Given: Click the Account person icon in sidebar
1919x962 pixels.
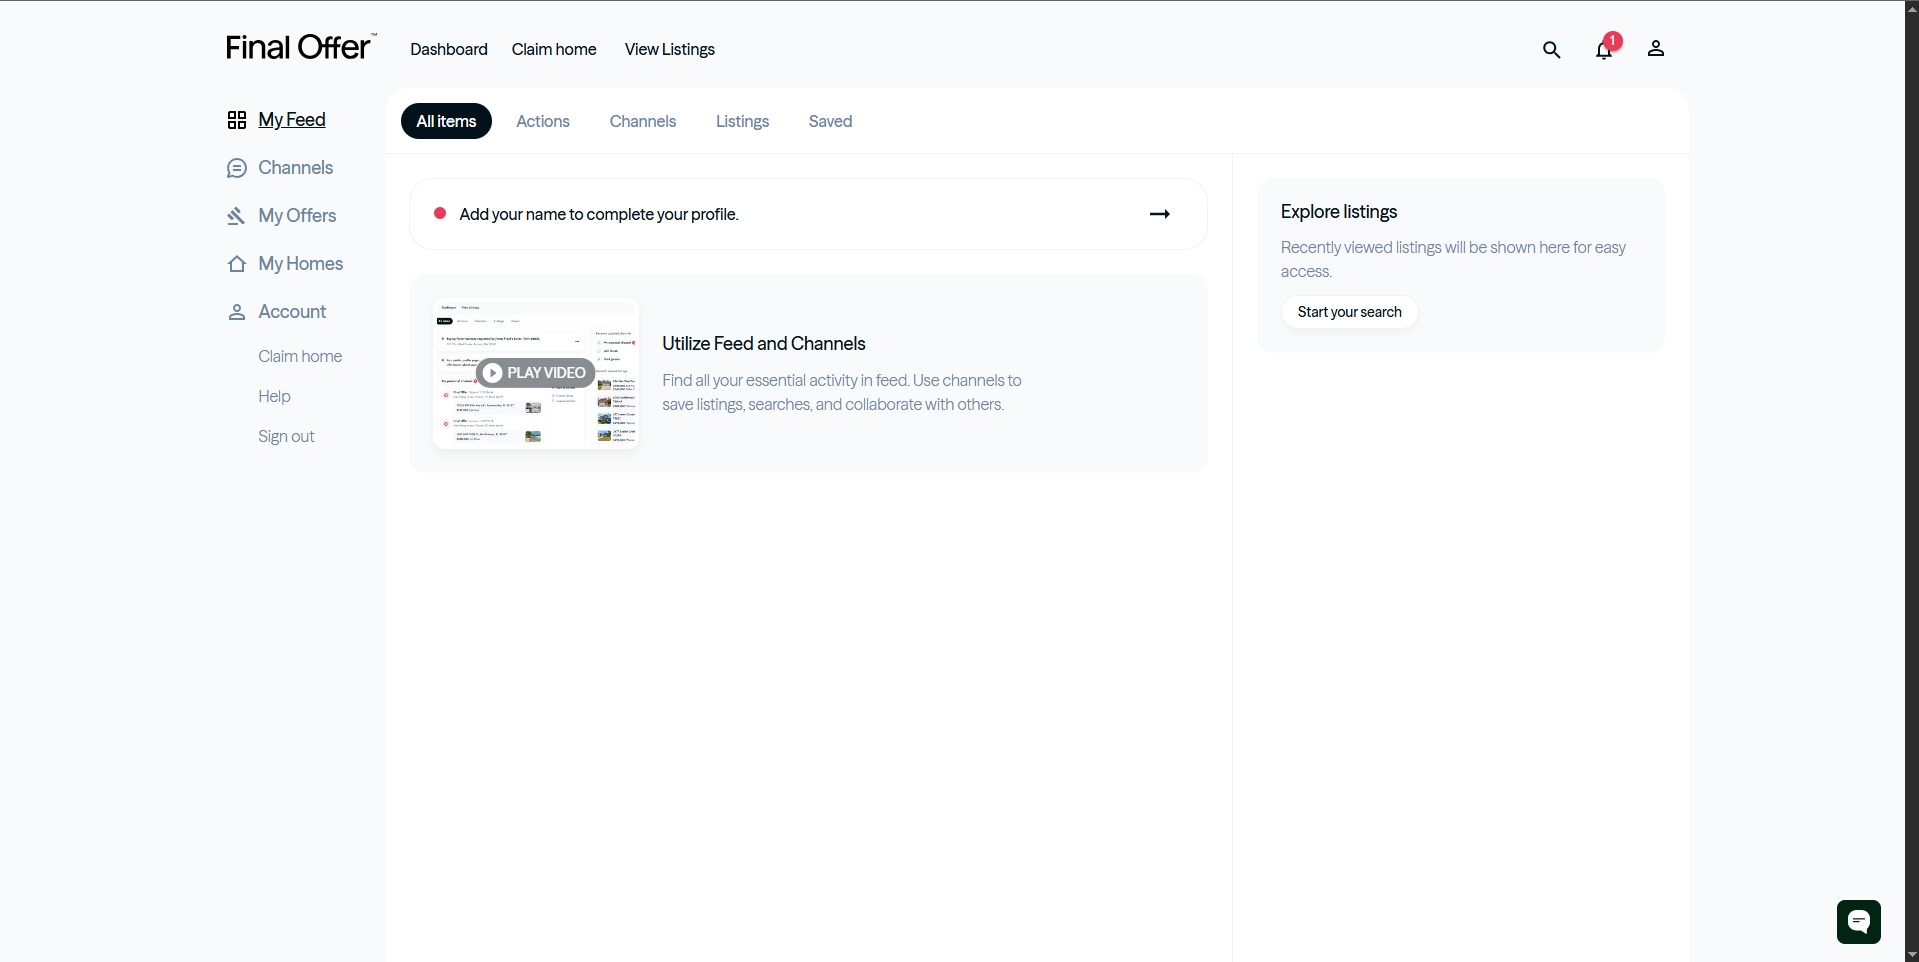Looking at the screenshot, I should (237, 312).
